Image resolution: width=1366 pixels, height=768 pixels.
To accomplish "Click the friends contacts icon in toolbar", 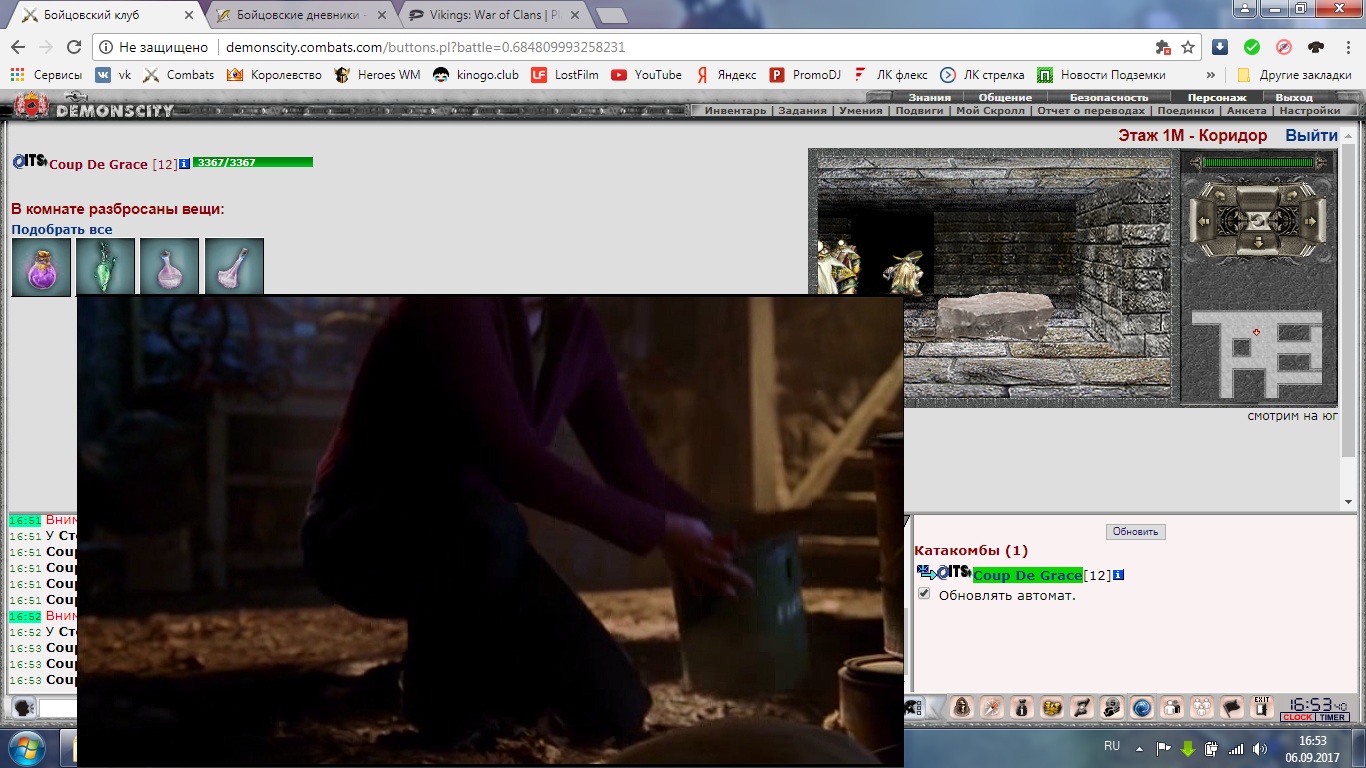I will click(1172, 707).
